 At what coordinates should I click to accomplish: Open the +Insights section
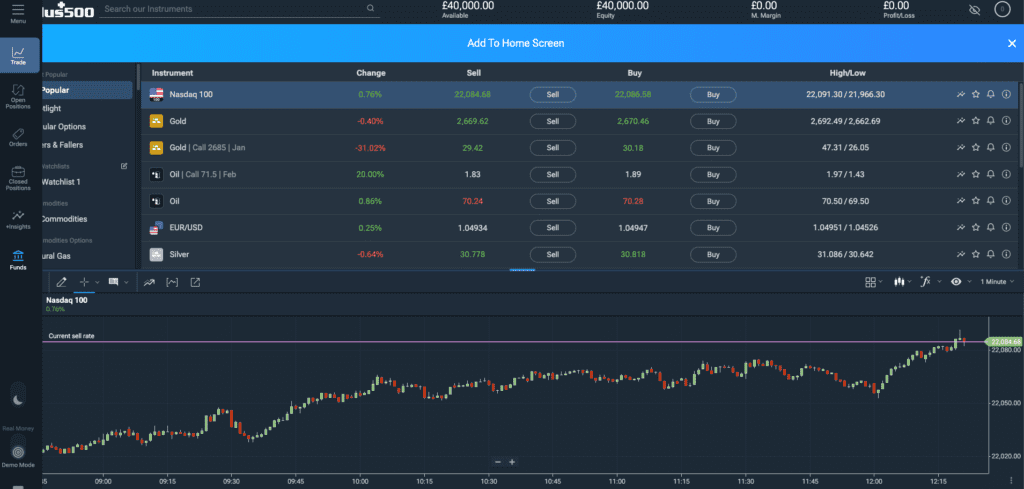tap(18, 219)
